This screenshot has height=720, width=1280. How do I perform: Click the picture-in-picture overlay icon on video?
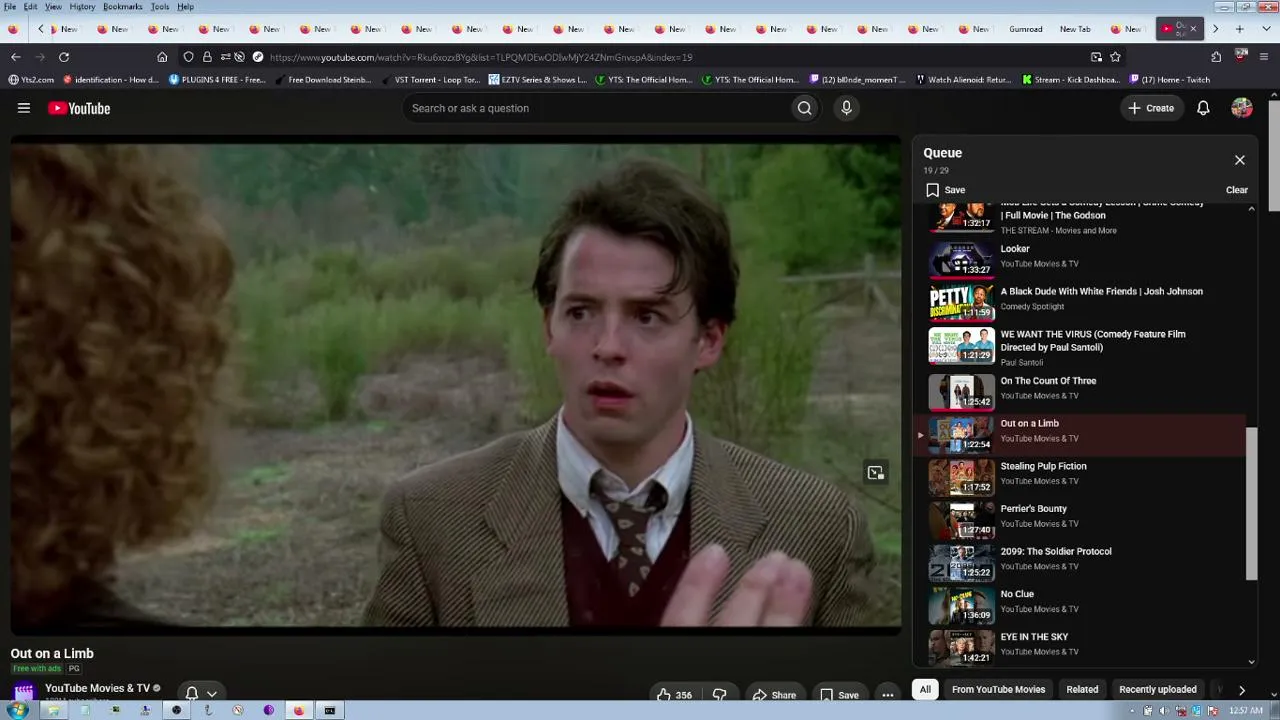(x=875, y=473)
